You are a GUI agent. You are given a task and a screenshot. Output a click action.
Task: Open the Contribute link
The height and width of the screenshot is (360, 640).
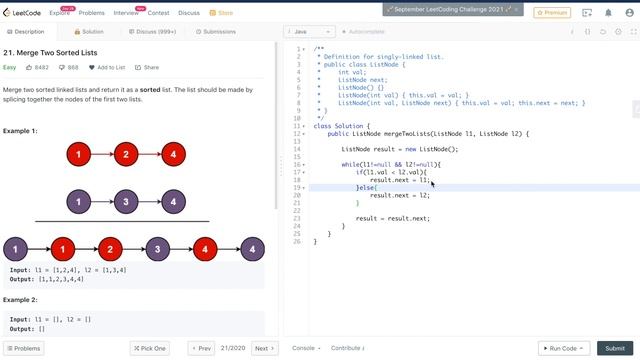point(348,348)
